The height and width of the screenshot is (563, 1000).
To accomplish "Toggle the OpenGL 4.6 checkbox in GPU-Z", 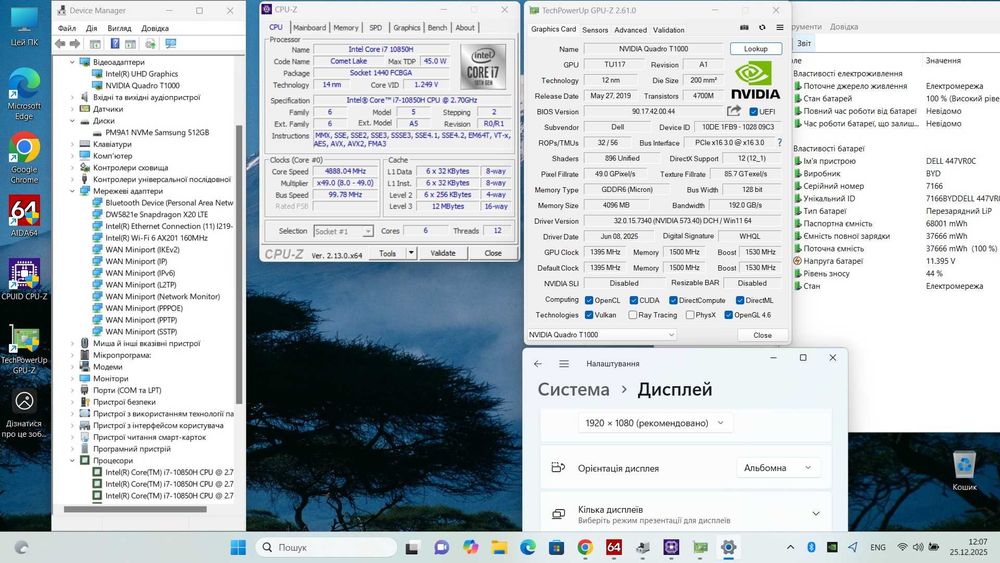I will click(728, 315).
